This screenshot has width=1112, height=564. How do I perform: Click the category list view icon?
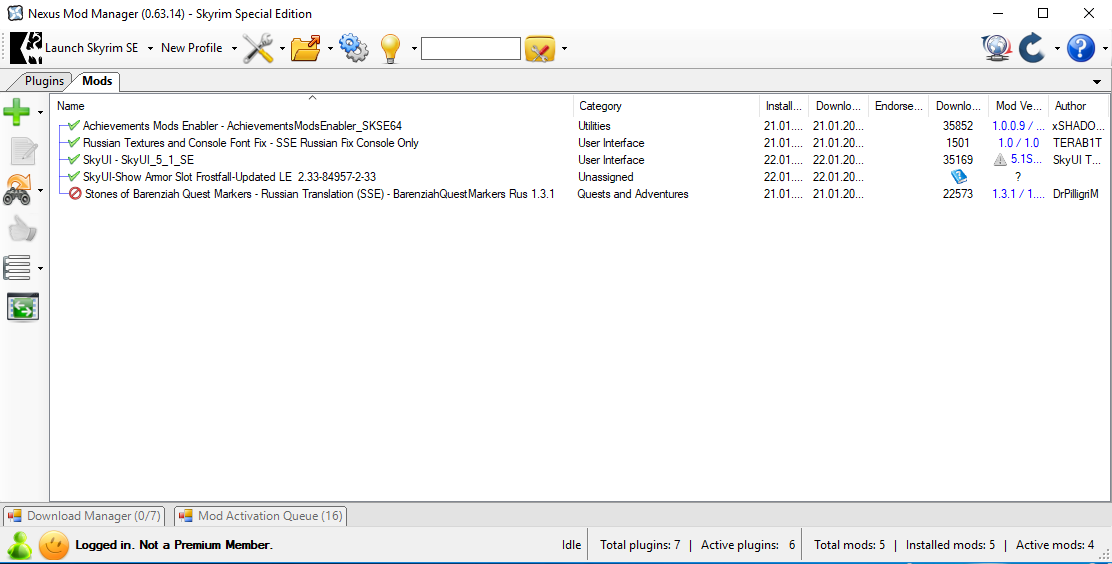(17, 268)
